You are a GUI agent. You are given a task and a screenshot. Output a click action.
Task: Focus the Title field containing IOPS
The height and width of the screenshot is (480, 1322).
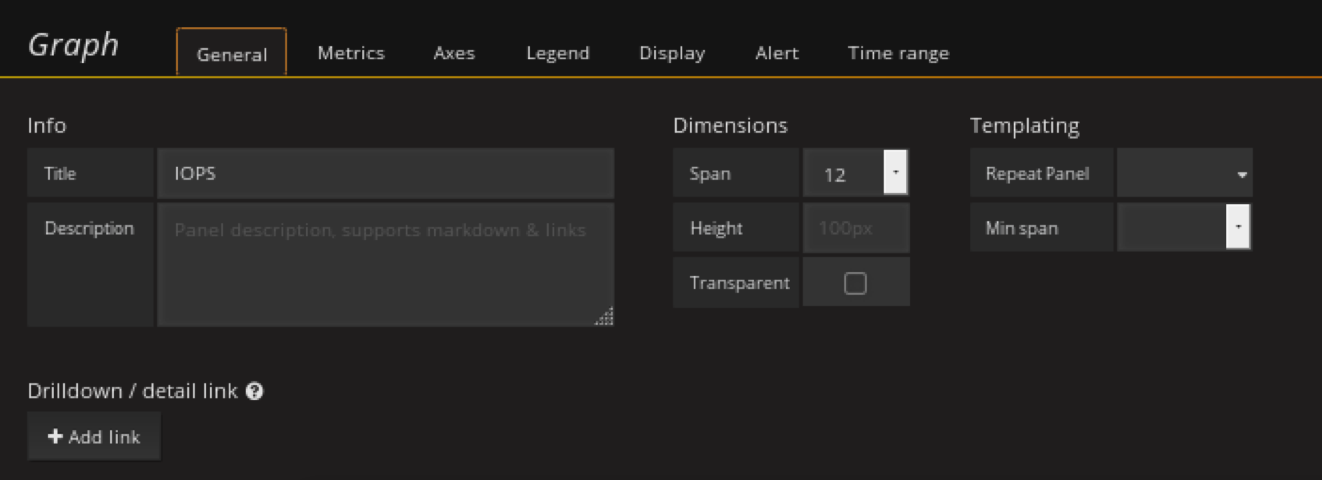point(385,174)
